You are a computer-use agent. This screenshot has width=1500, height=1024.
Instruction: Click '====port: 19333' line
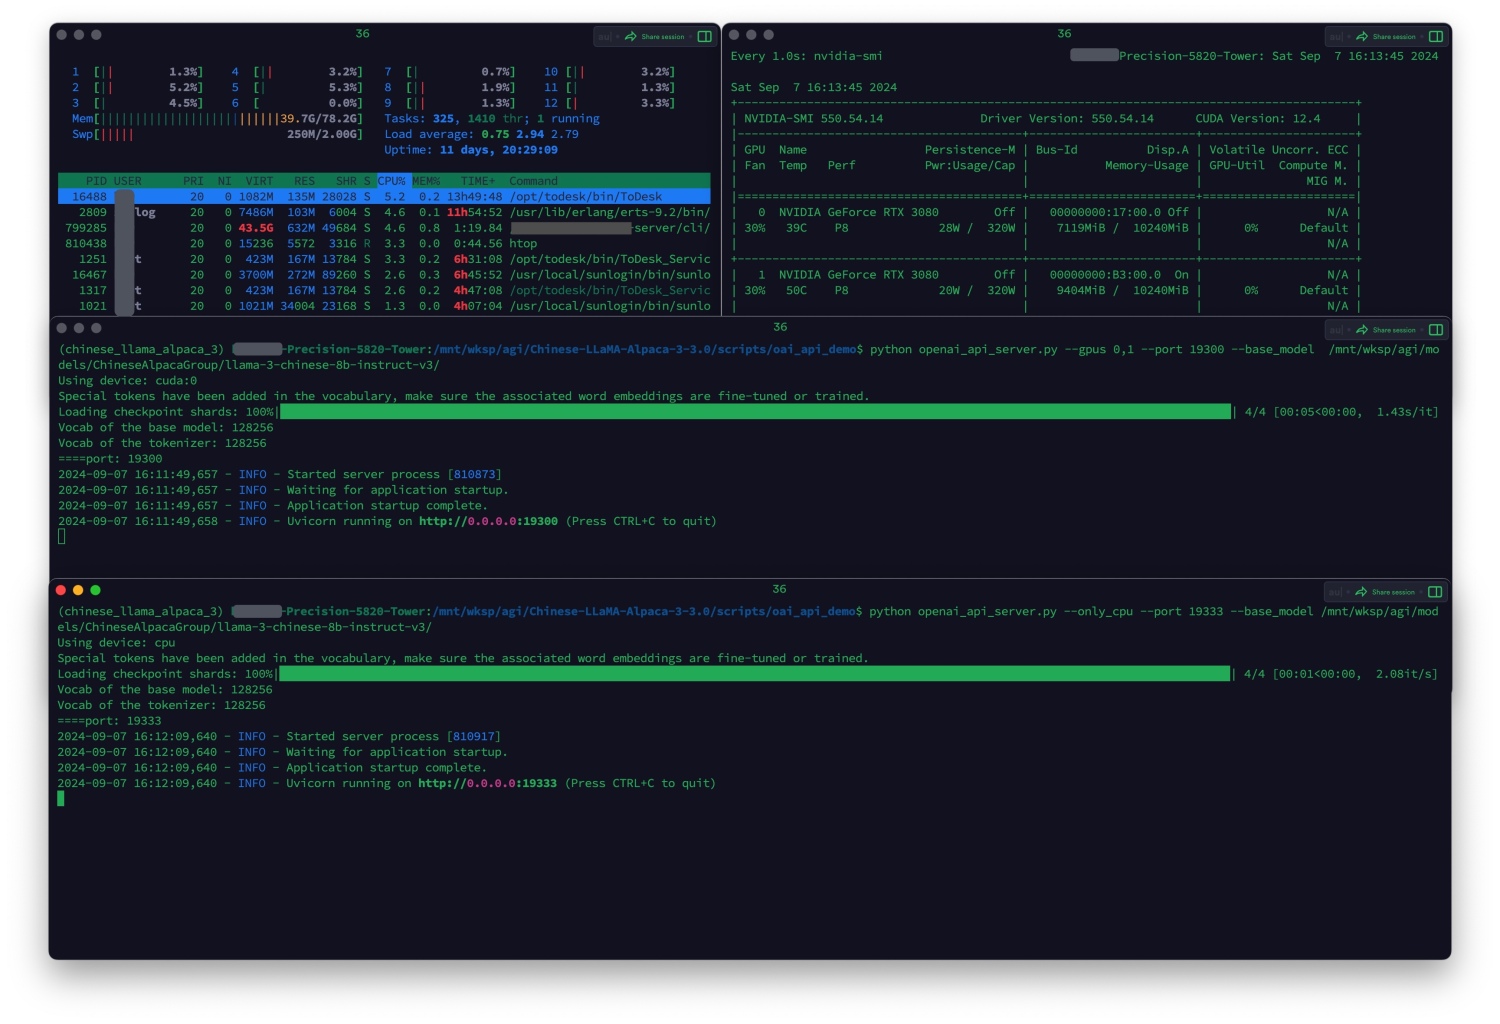[x=109, y=721]
